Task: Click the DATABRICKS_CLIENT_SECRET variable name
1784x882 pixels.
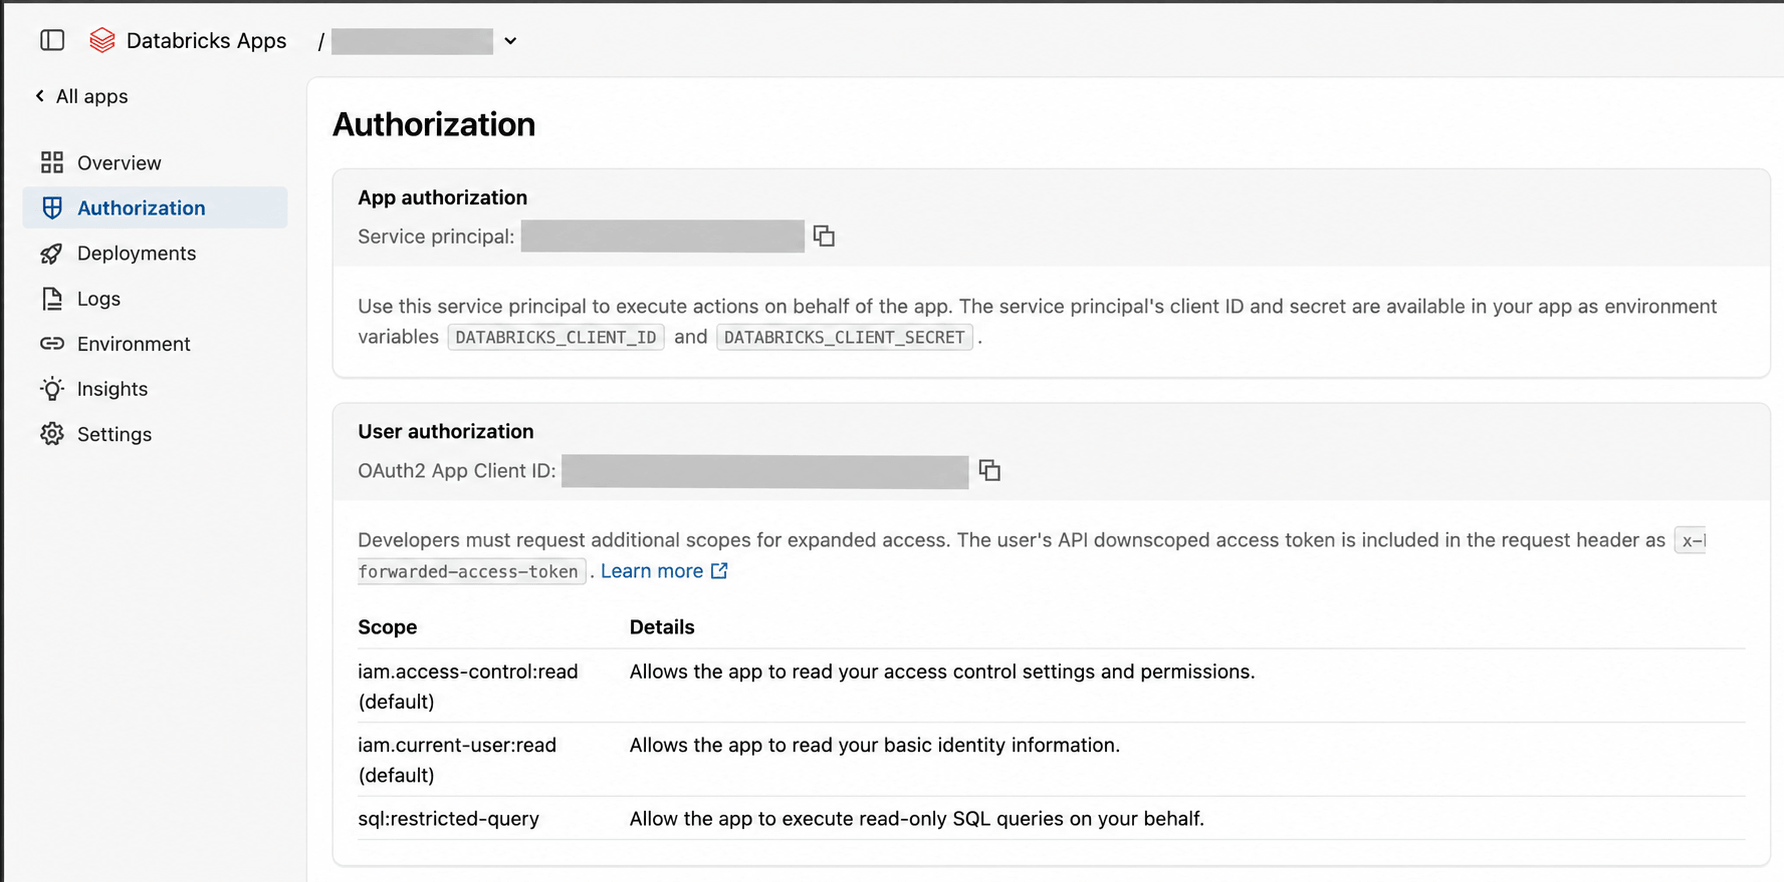Action: (844, 337)
